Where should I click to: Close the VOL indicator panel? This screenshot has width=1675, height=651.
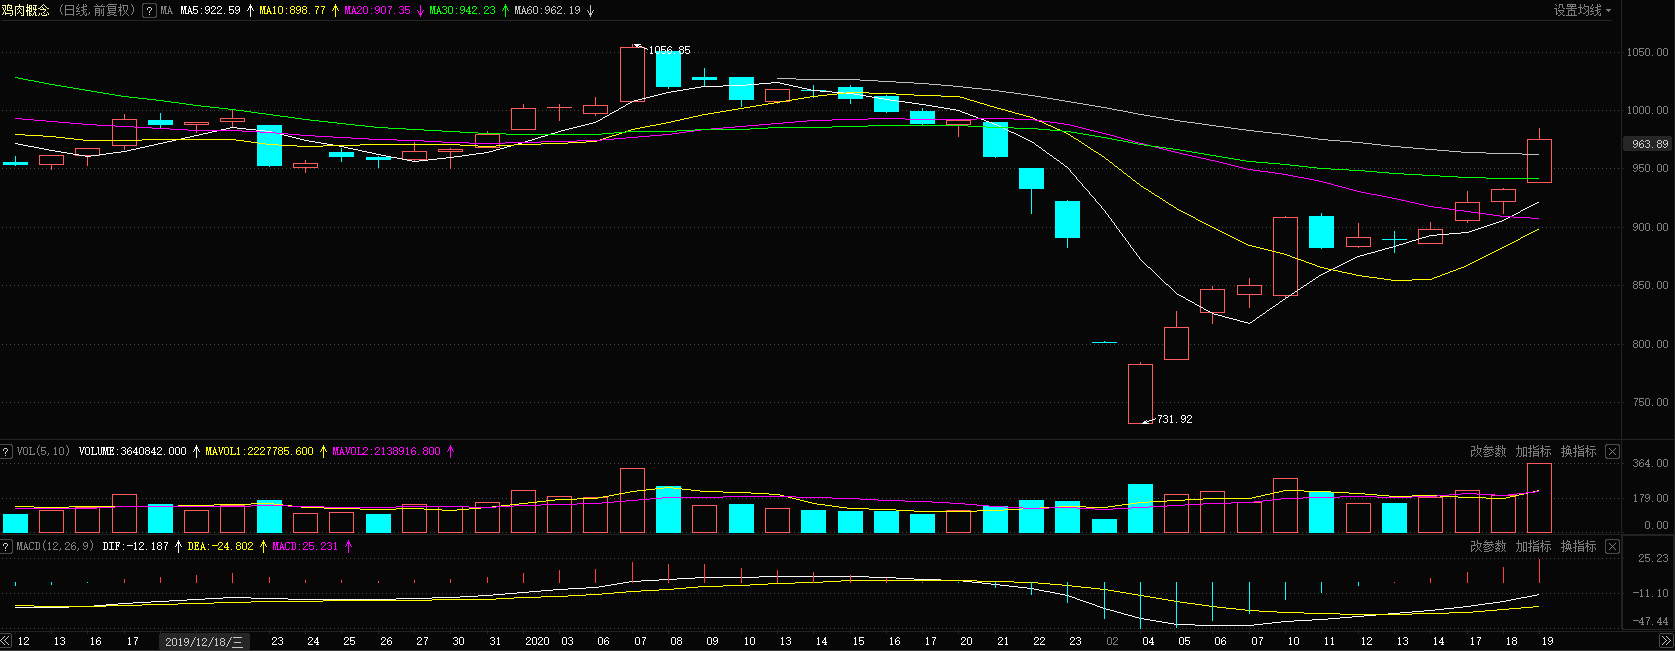1612,452
